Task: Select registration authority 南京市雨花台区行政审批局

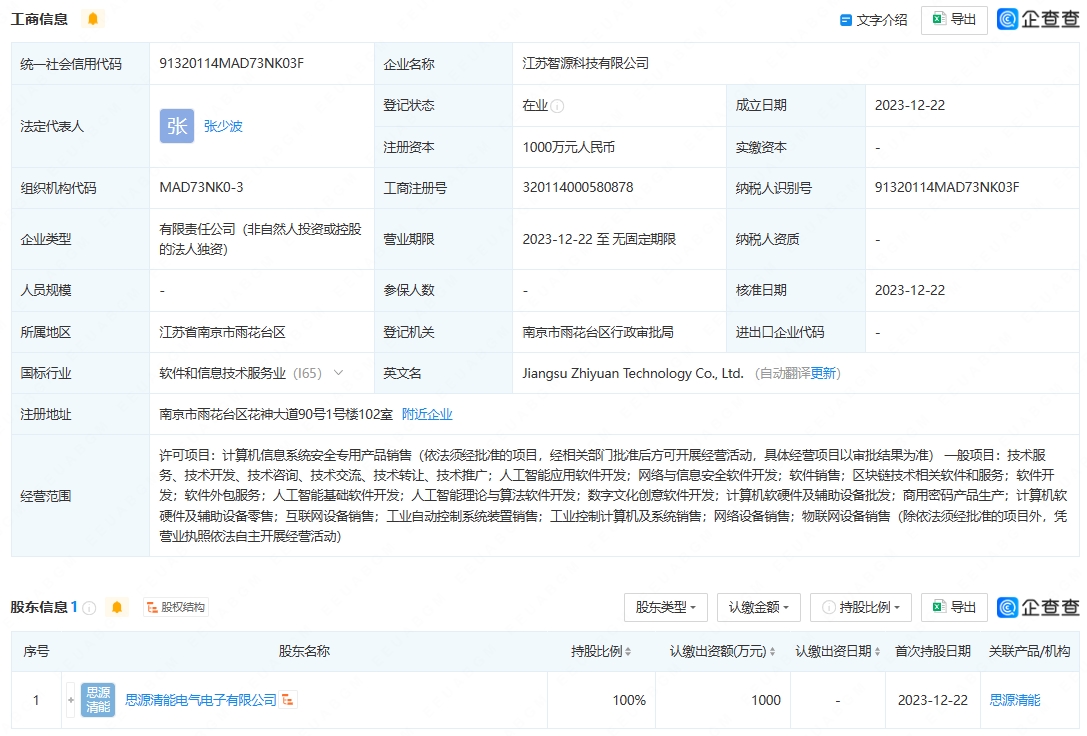Action: 598,332
